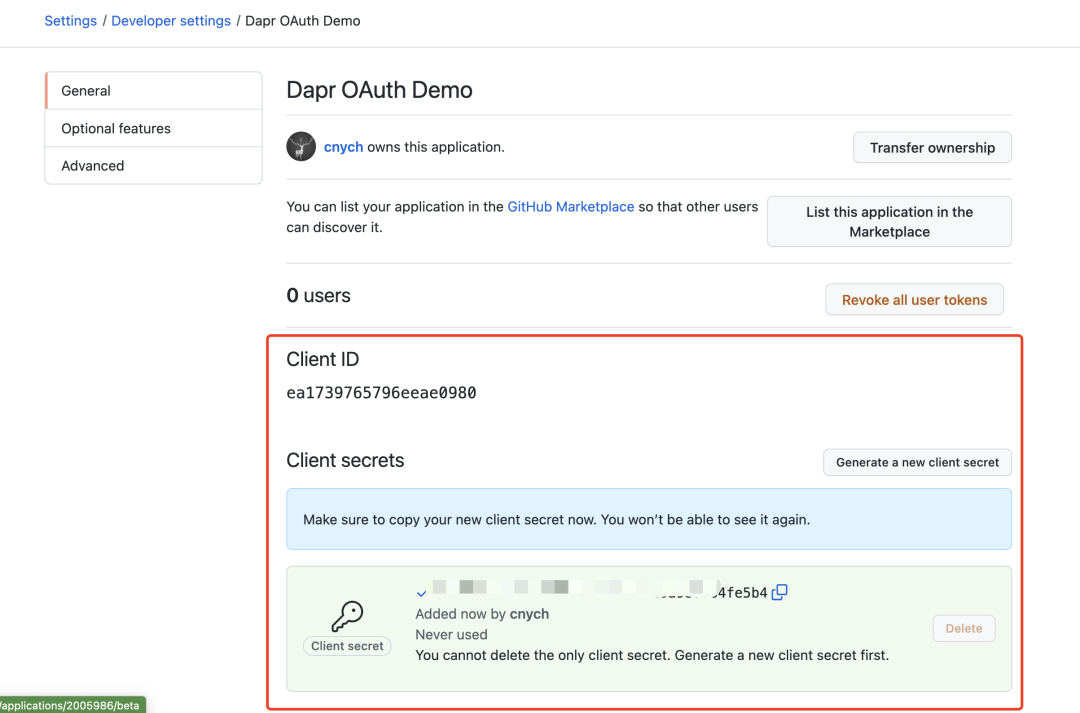Copy the client secret with the clipboard icon
The height and width of the screenshot is (713, 1080).
780,592
